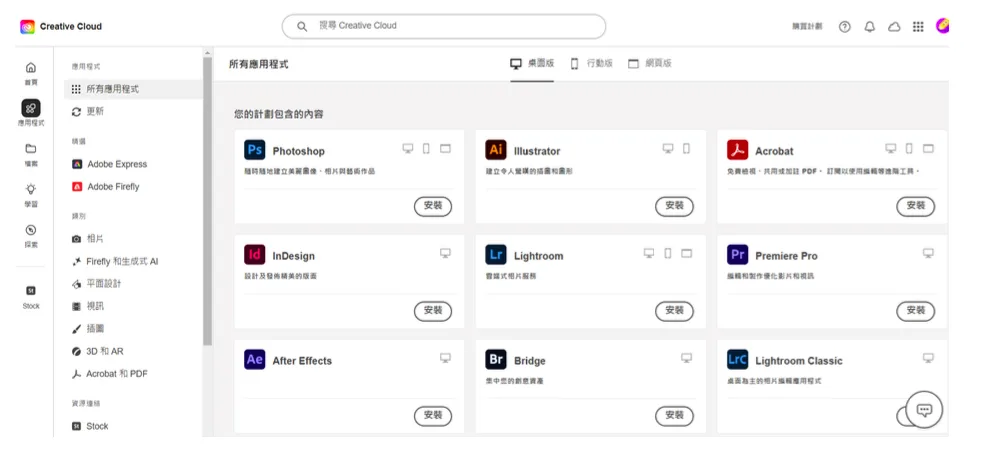This screenshot has height=474, width=1007.
Task: Click Lightroom's mobile platform icon
Action: (x=668, y=253)
